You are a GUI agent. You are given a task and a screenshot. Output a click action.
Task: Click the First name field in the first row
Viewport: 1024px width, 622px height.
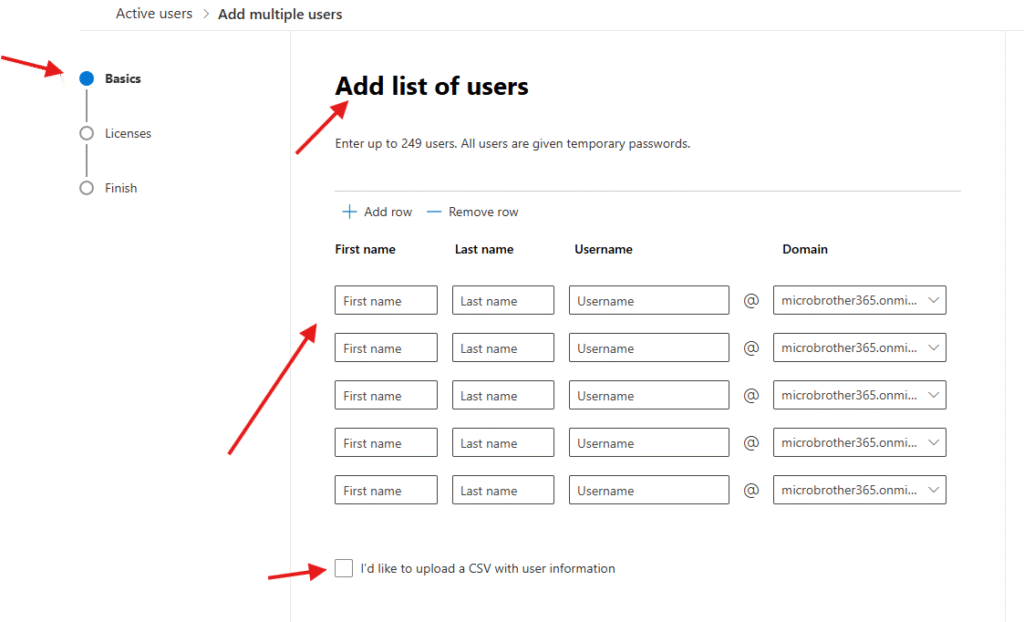[x=386, y=301]
